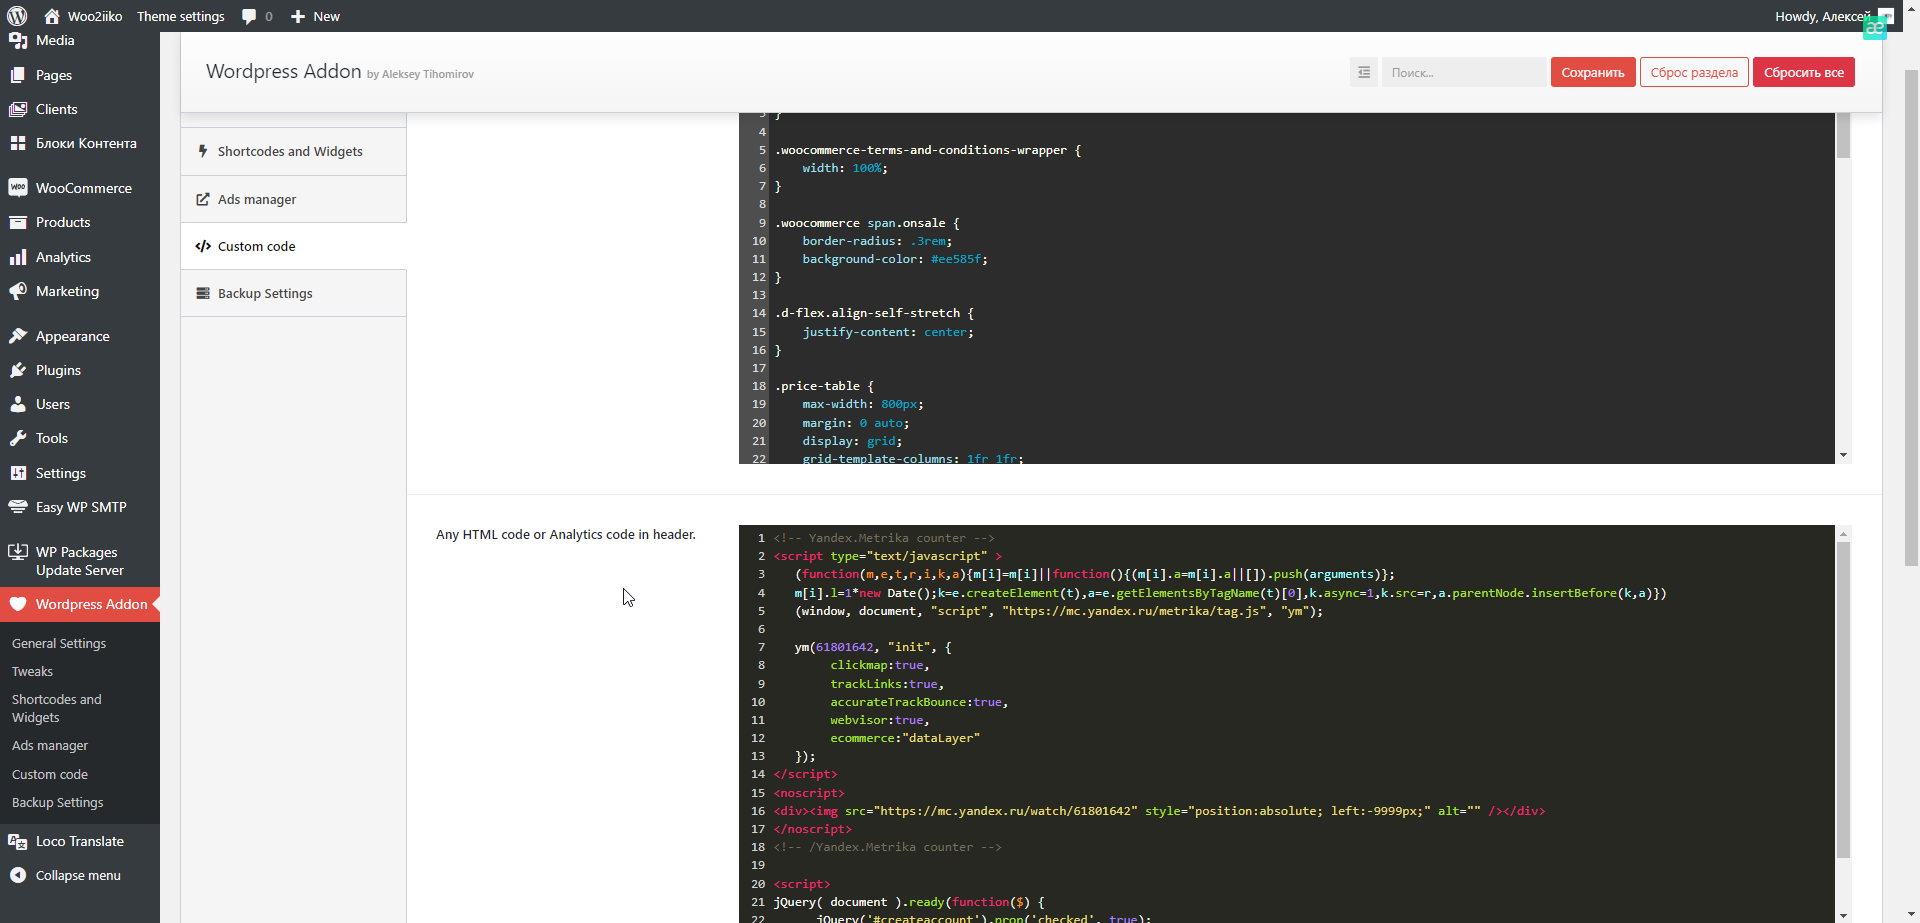This screenshot has height=923, width=1920.
Task: Open the Products box icon
Action: point(18,222)
